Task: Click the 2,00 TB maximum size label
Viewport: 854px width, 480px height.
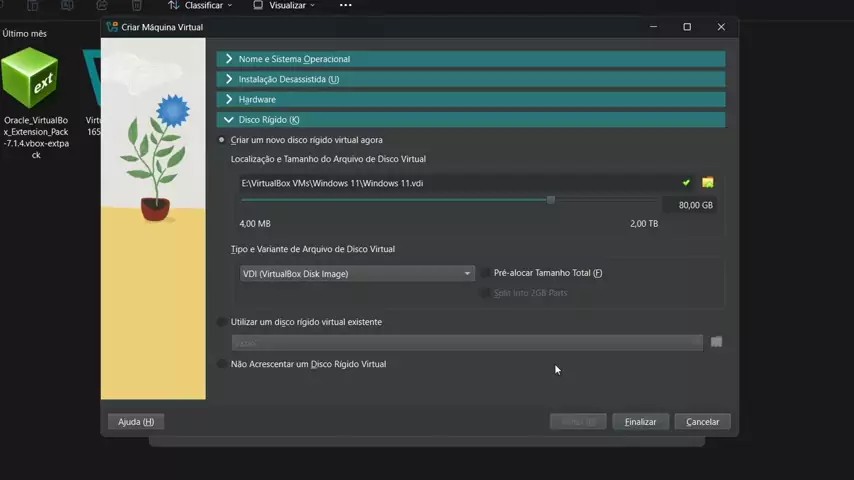Action: pyautogui.click(x=644, y=223)
